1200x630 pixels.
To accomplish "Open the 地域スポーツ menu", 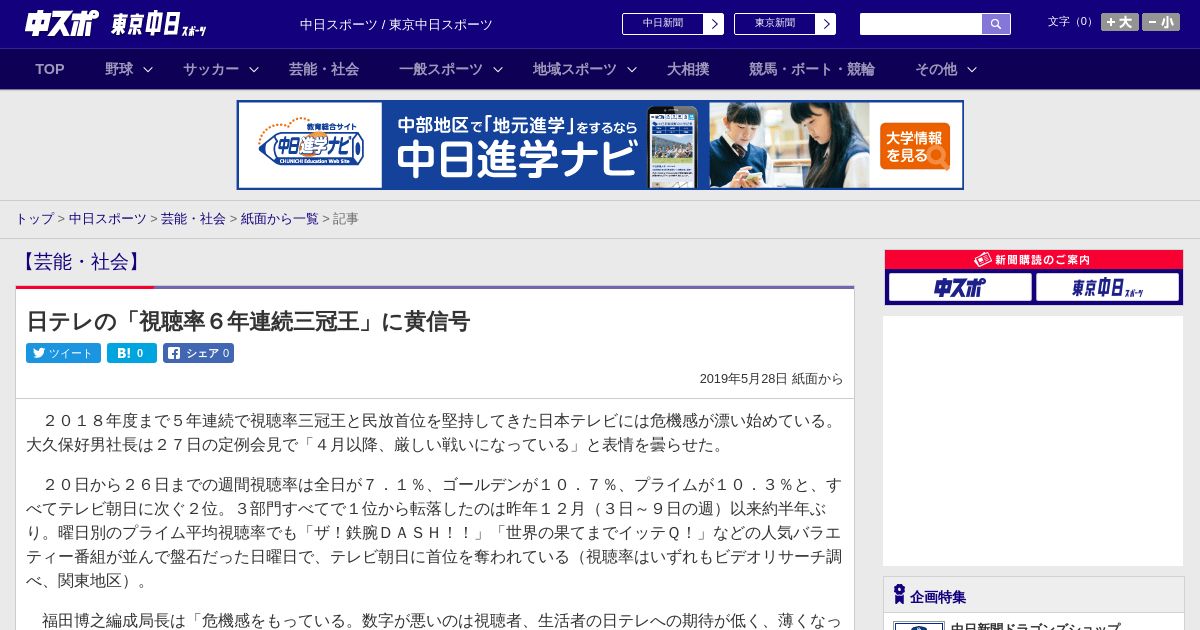I will pyautogui.click(x=575, y=69).
